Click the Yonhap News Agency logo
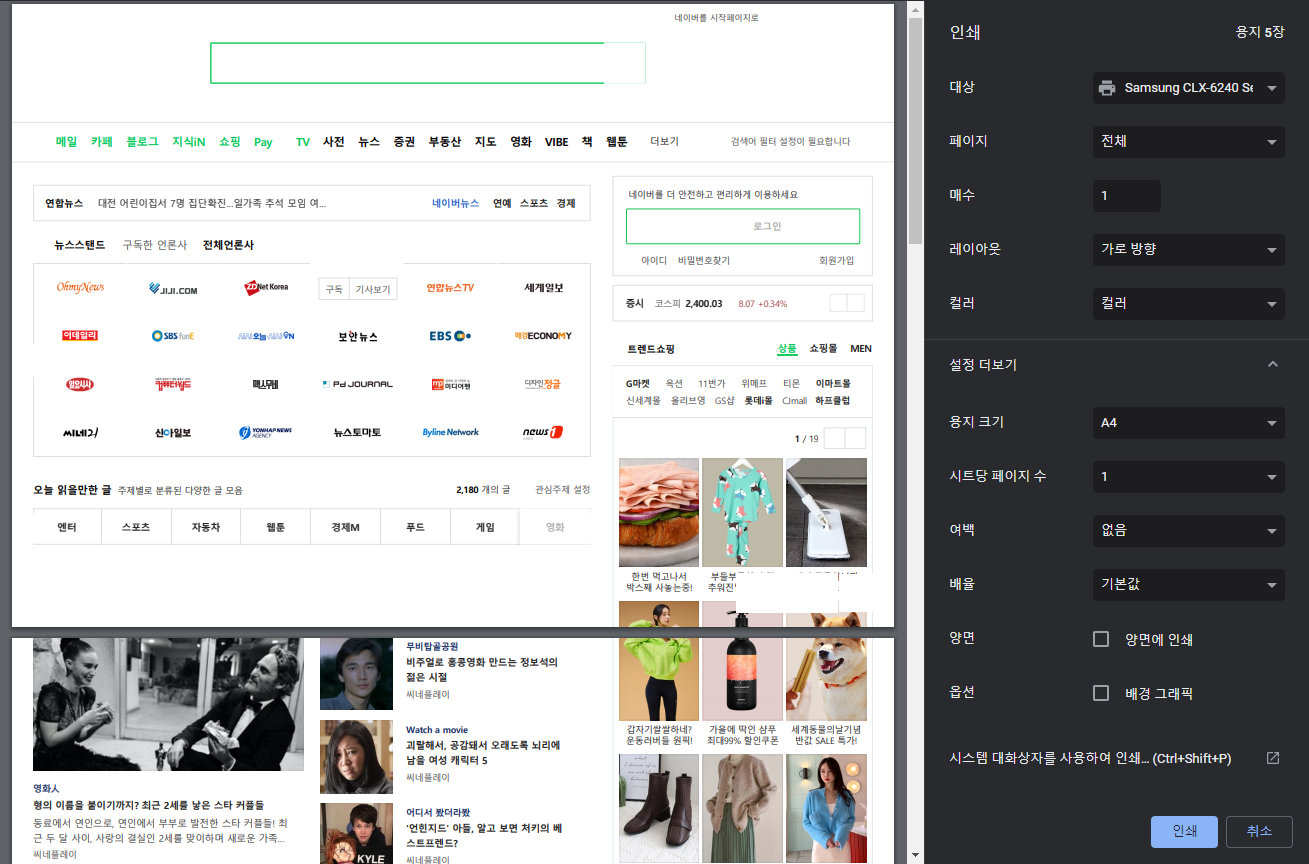 click(266, 432)
